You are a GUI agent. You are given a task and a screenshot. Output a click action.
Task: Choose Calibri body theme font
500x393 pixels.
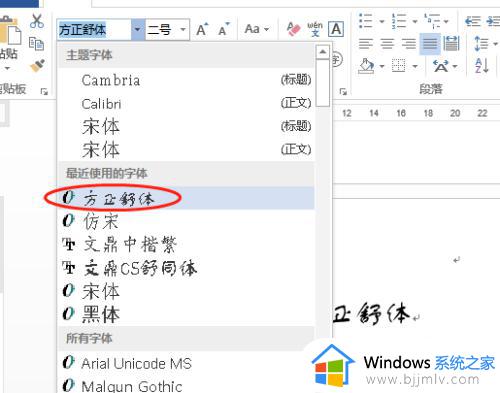pos(186,104)
